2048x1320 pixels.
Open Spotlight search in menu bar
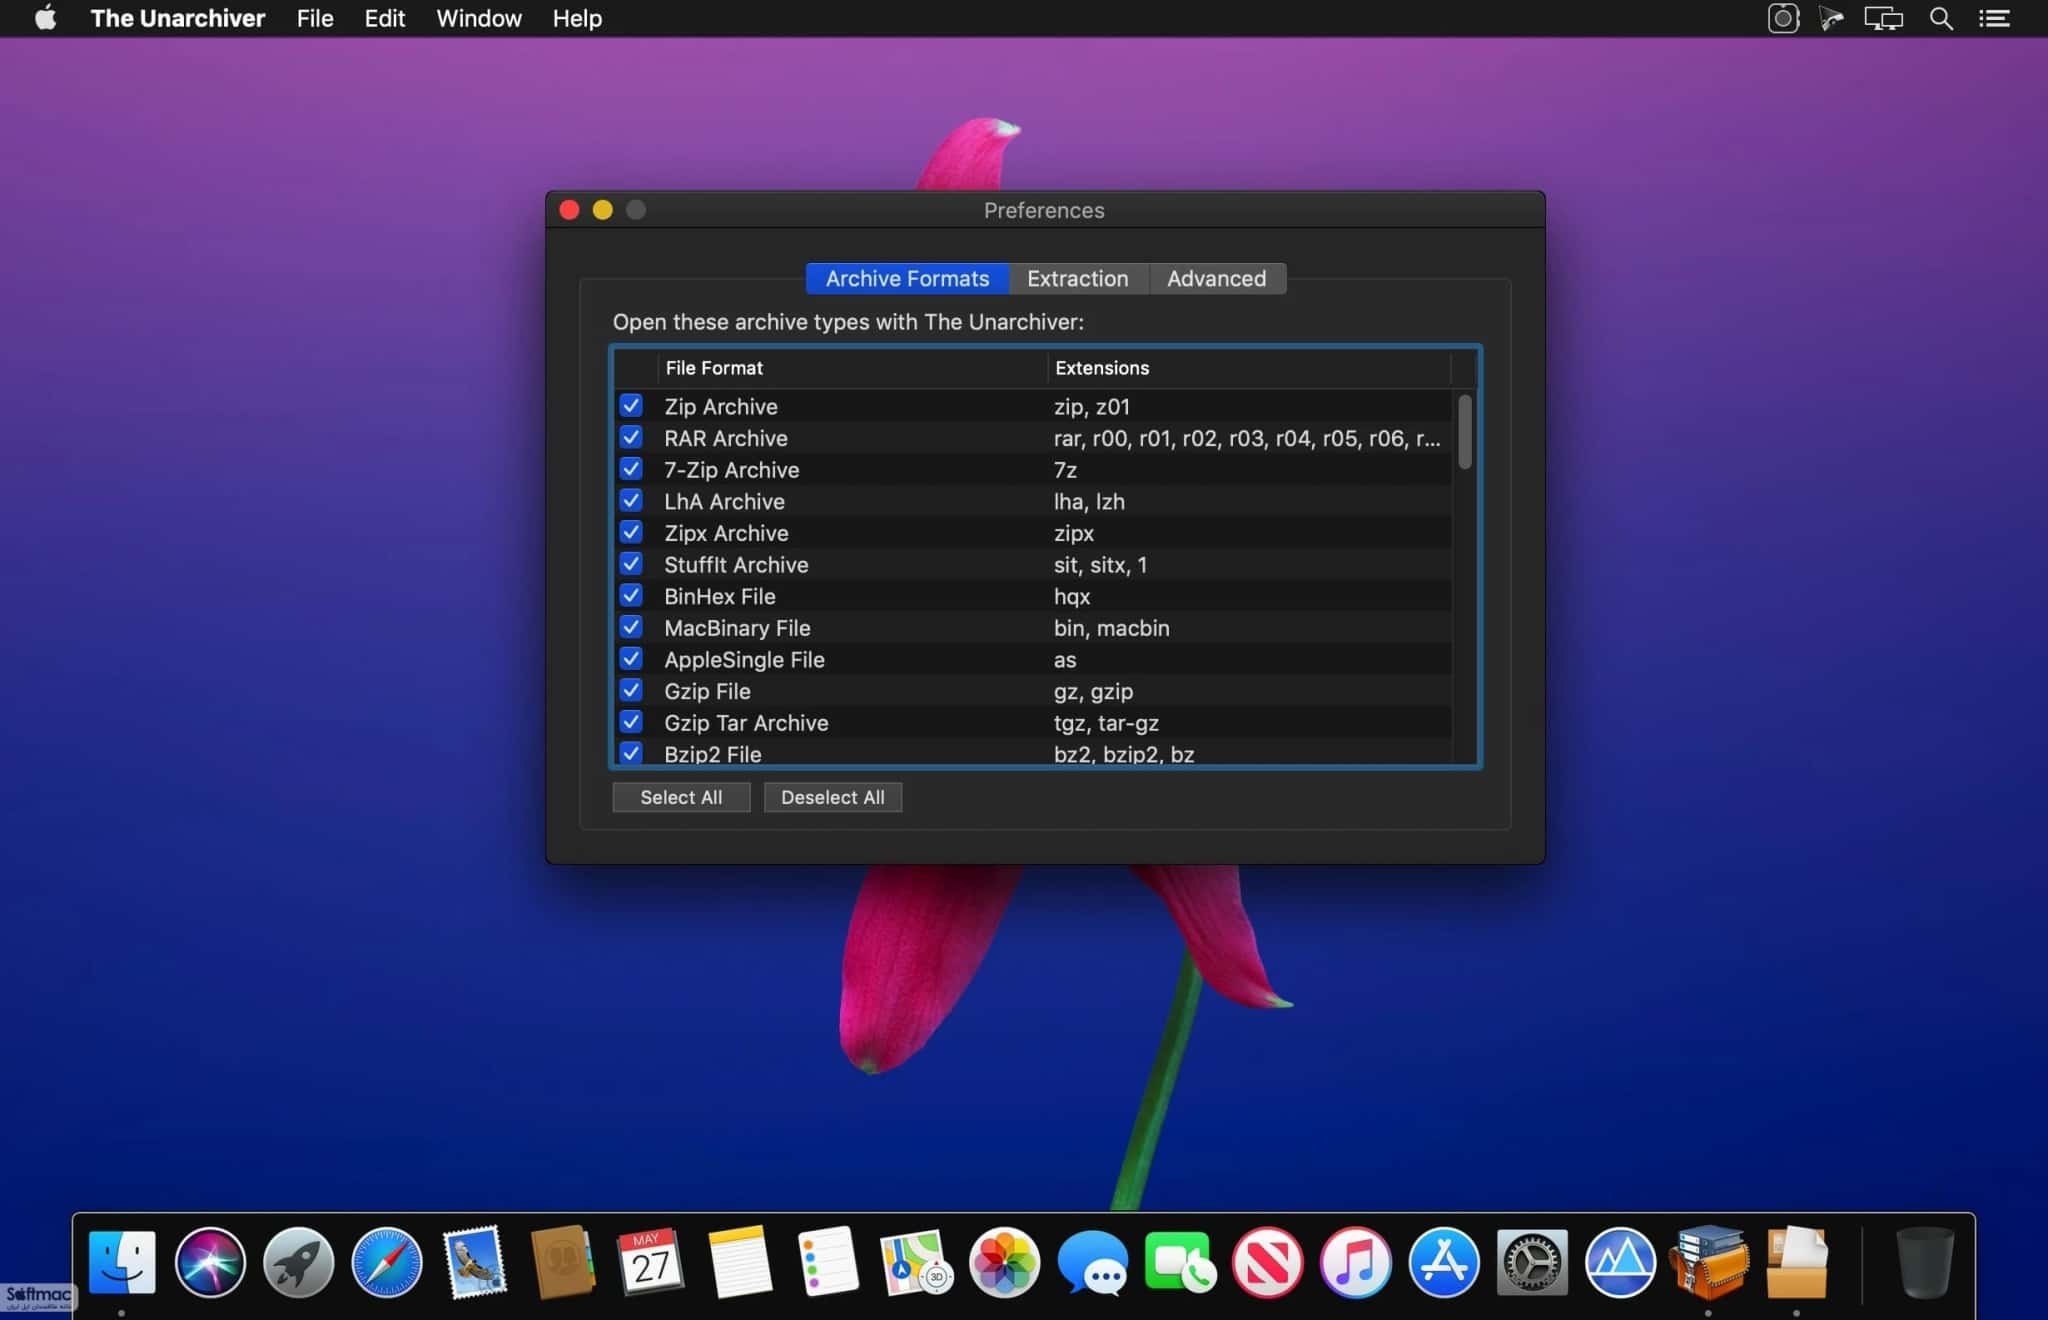click(1941, 18)
